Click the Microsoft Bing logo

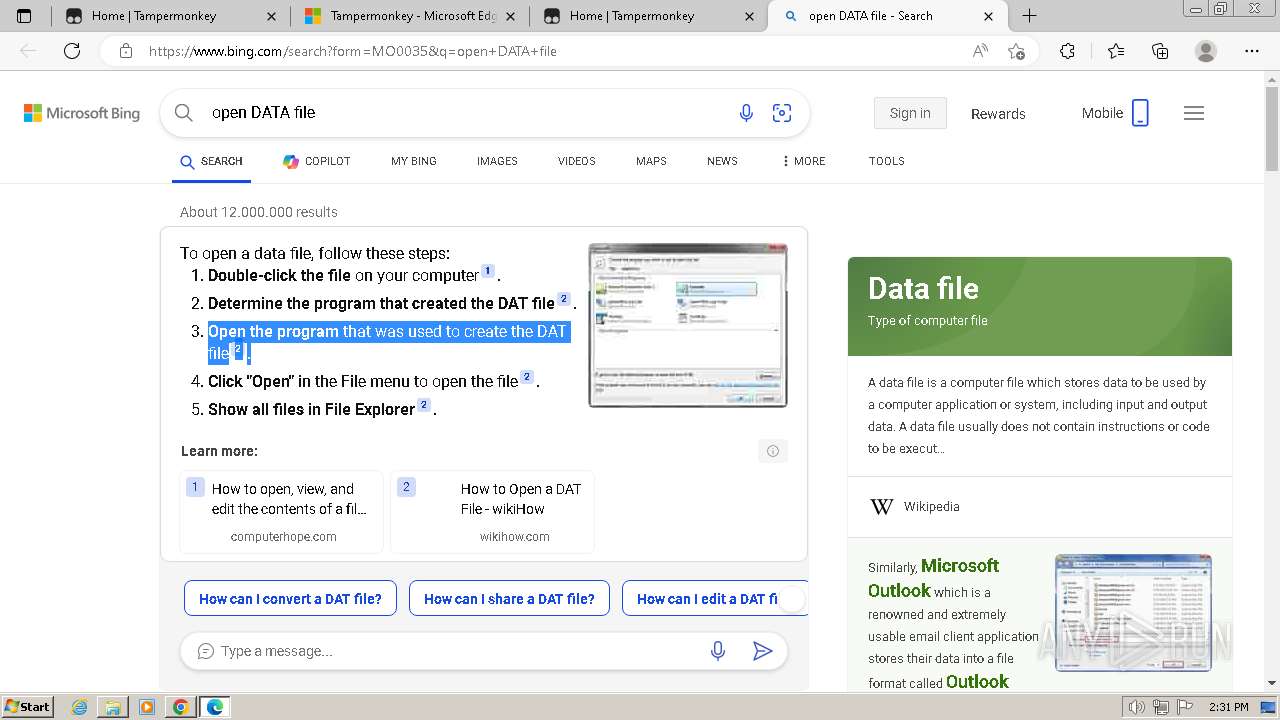[82, 113]
